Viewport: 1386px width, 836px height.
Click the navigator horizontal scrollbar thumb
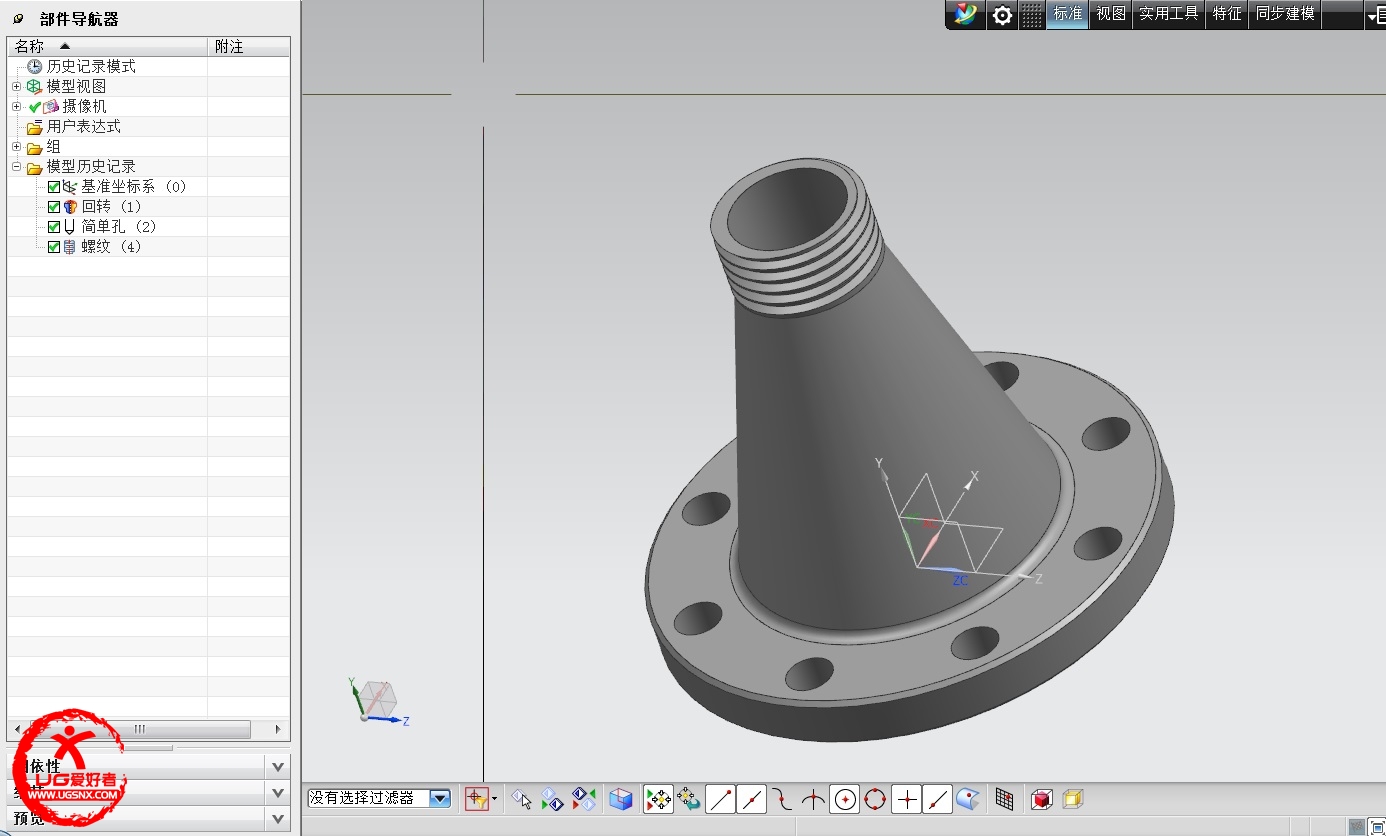coord(140,729)
